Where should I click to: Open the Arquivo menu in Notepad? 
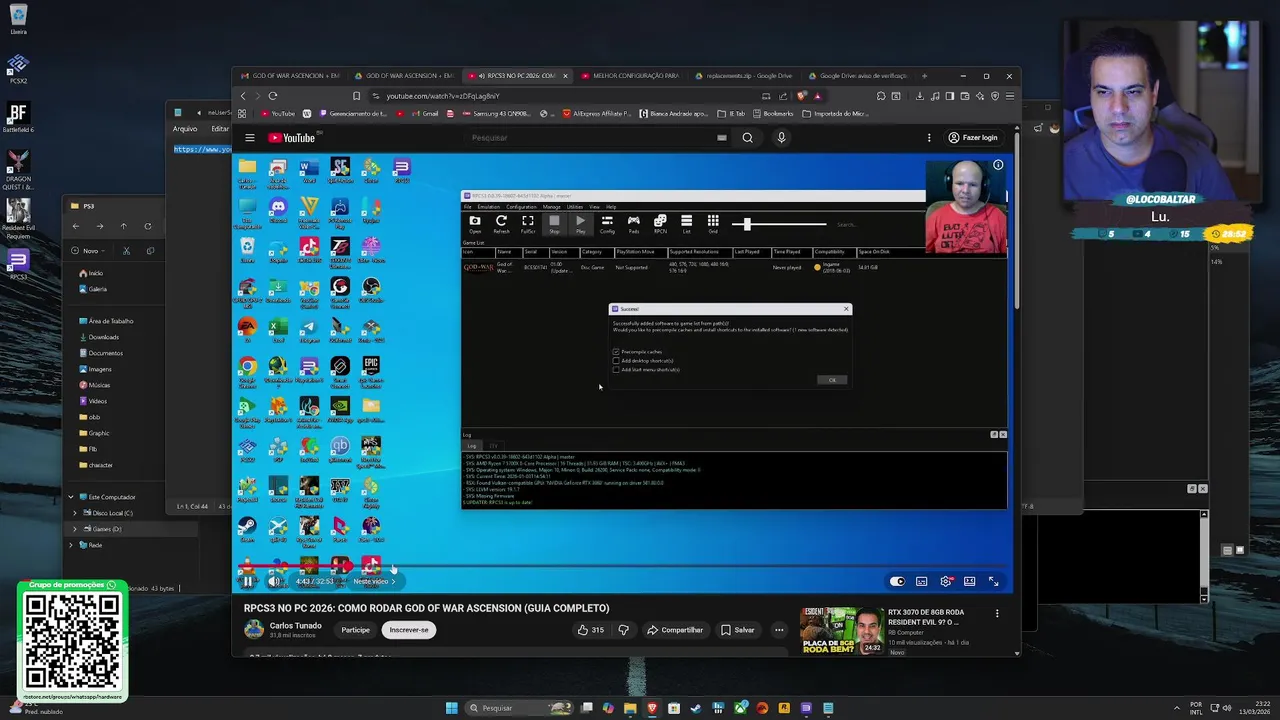pyautogui.click(x=185, y=129)
